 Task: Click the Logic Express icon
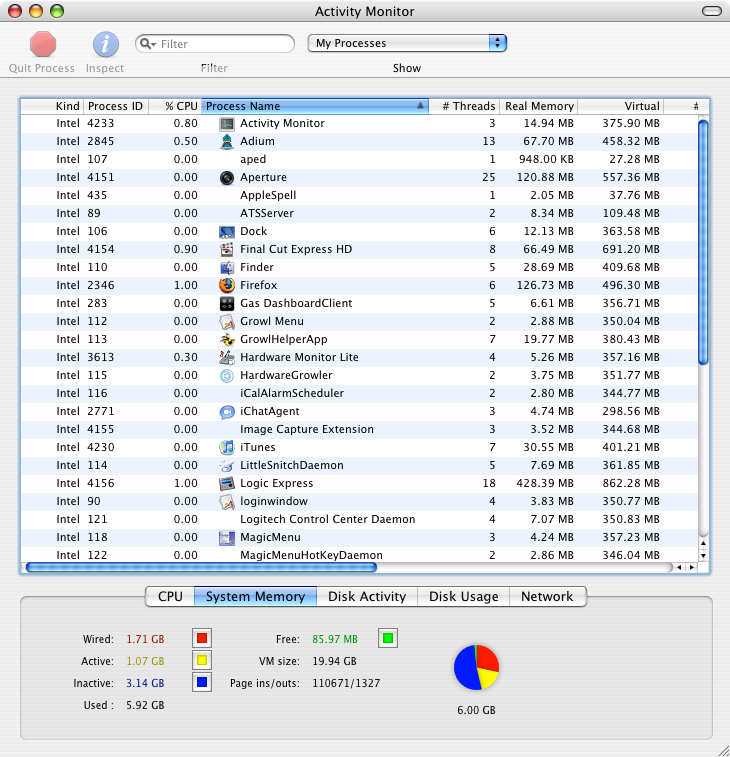pos(226,483)
